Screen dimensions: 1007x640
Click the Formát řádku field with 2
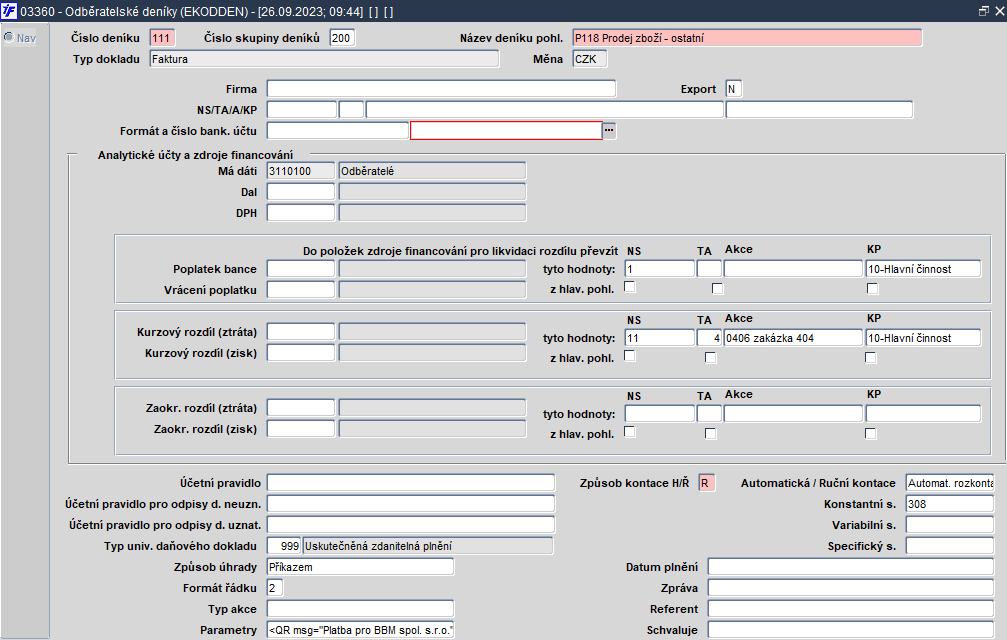(x=275, y=588)
